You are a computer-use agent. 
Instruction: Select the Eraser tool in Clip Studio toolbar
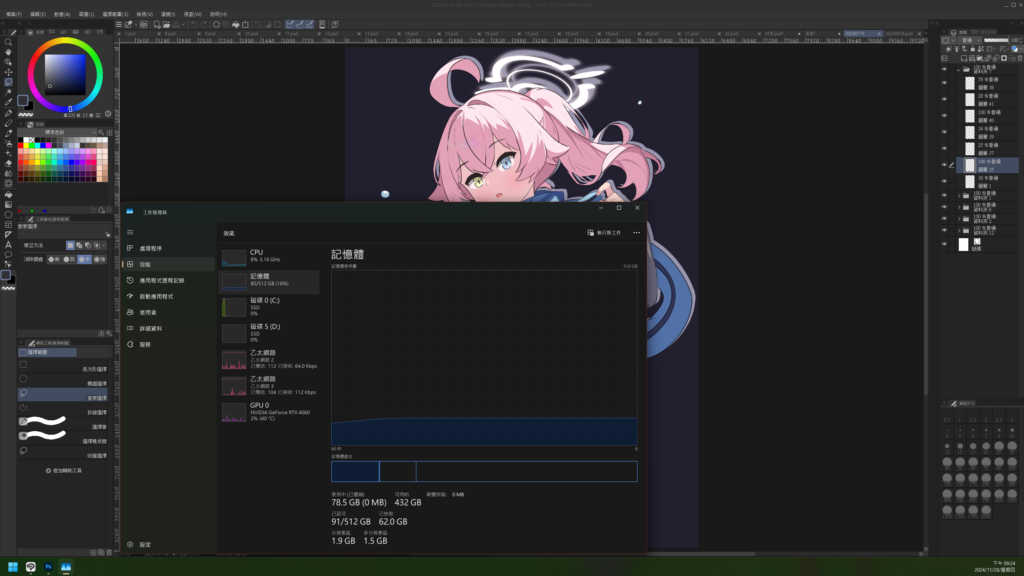tap(8, 163)
